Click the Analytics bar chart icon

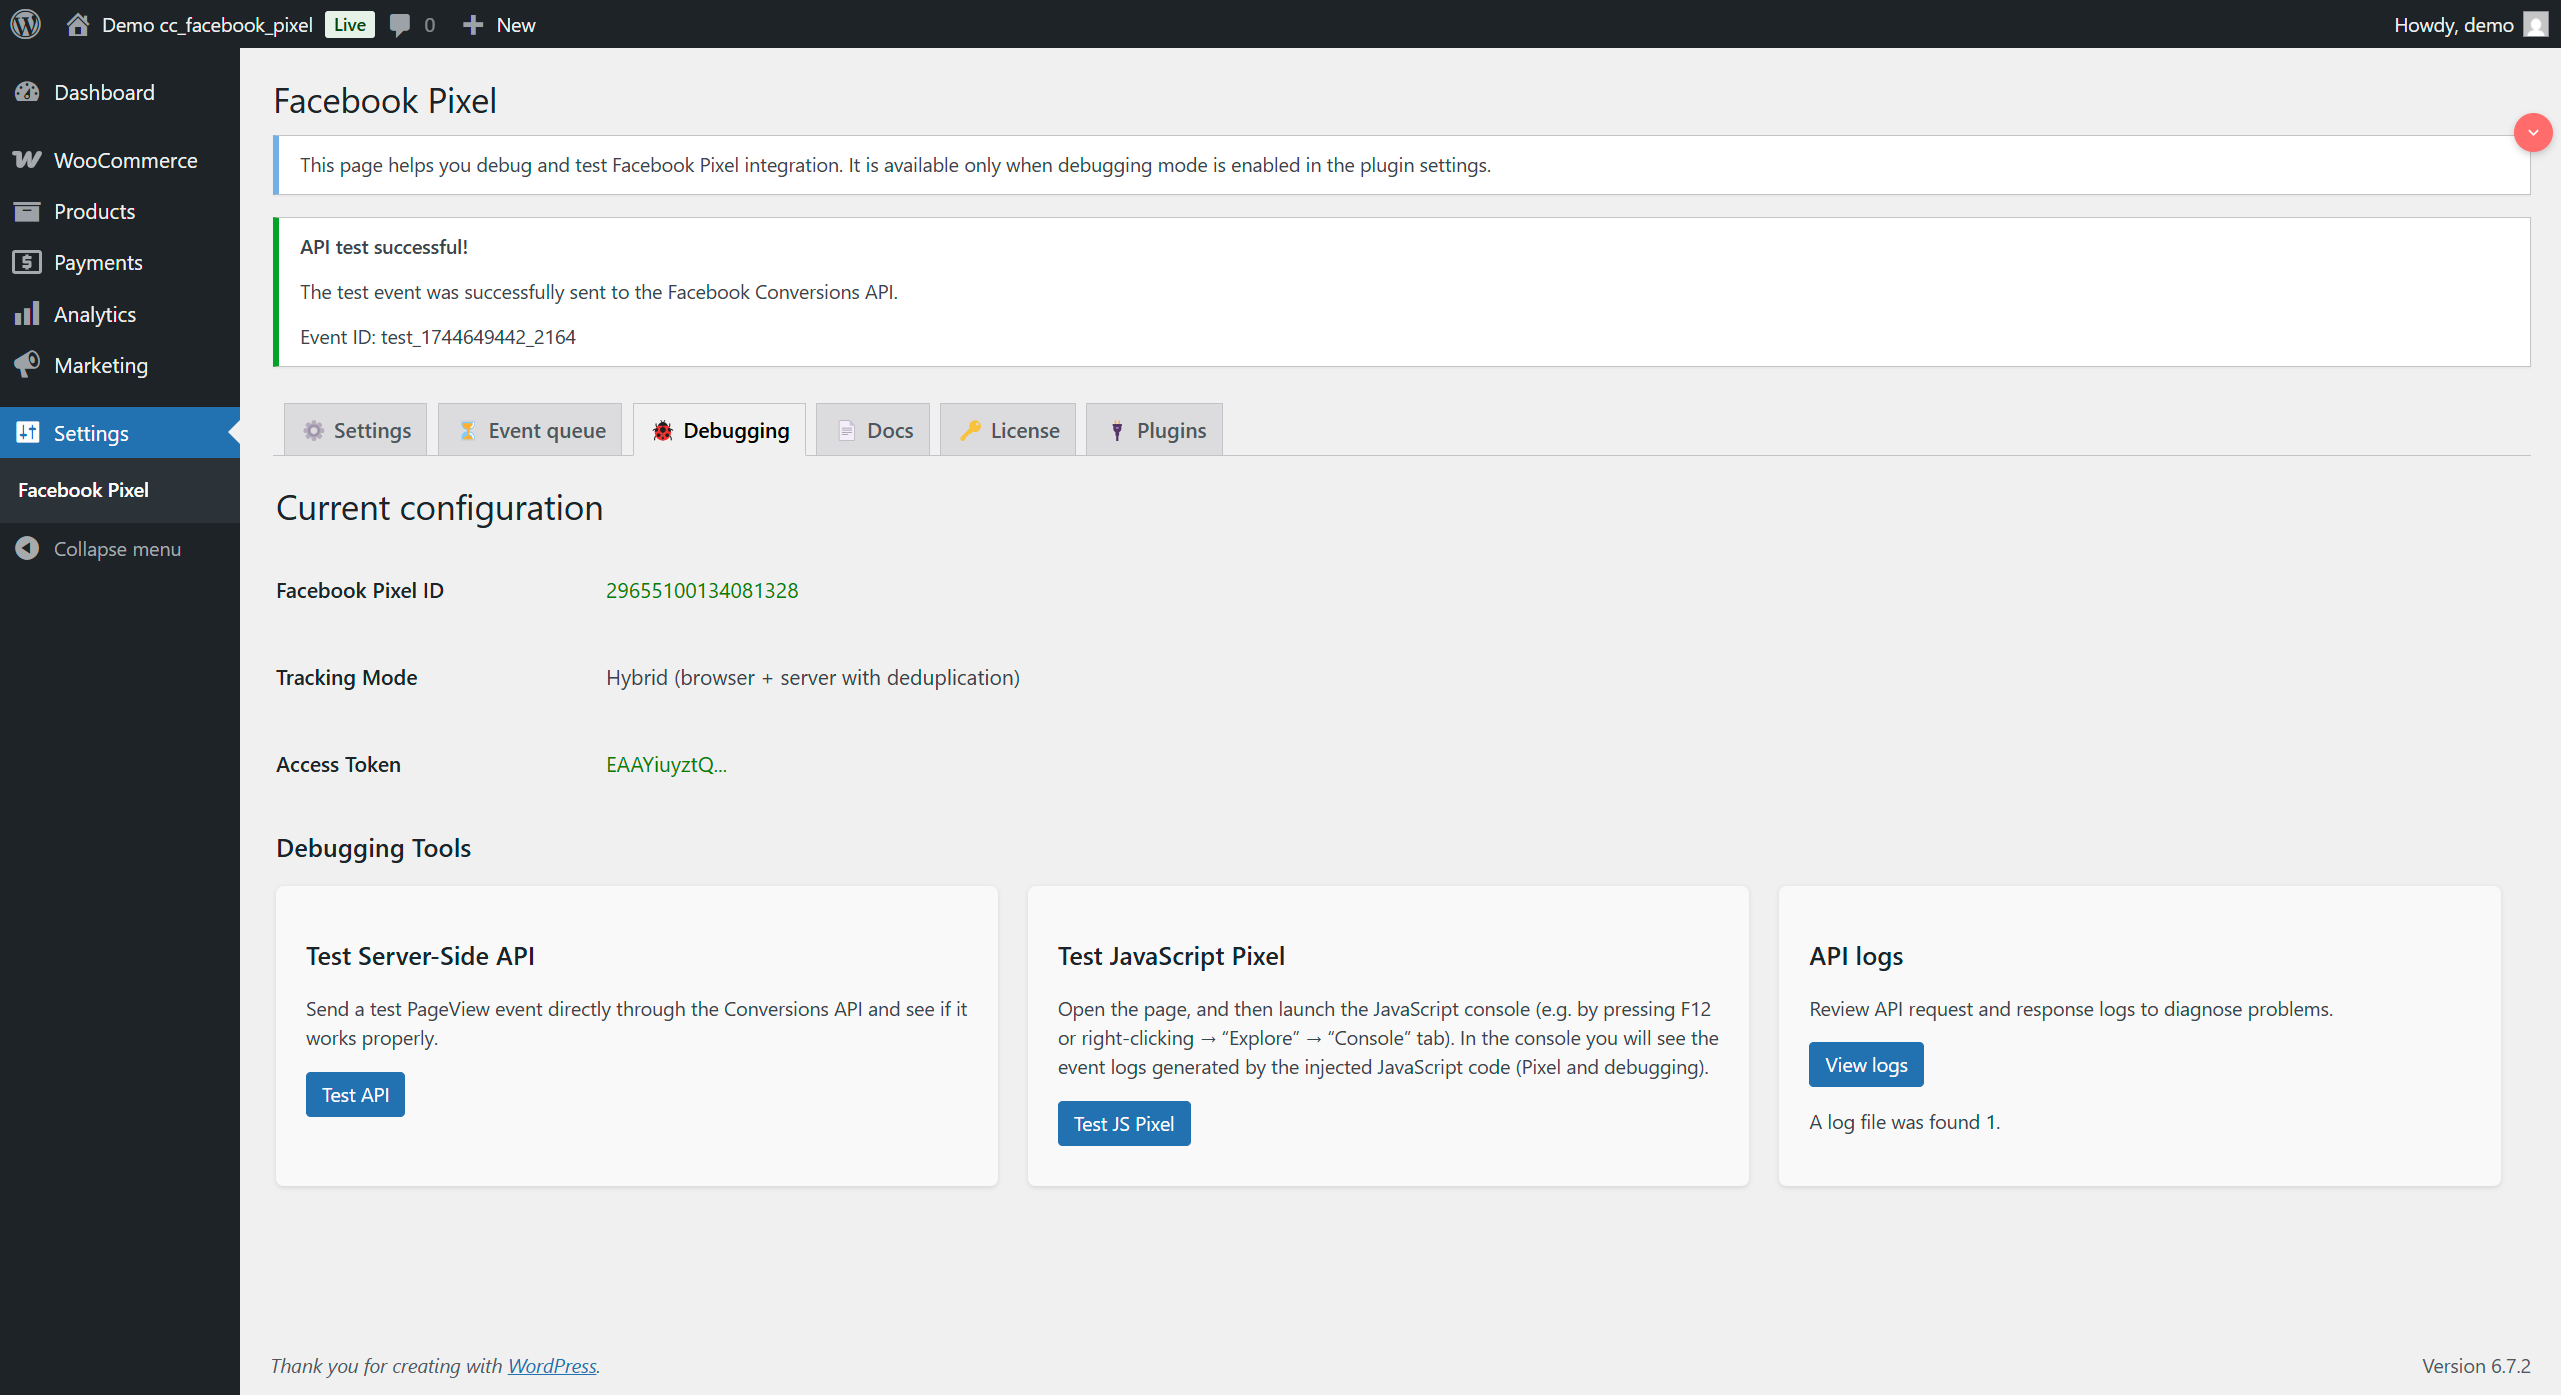pos(27,314)
